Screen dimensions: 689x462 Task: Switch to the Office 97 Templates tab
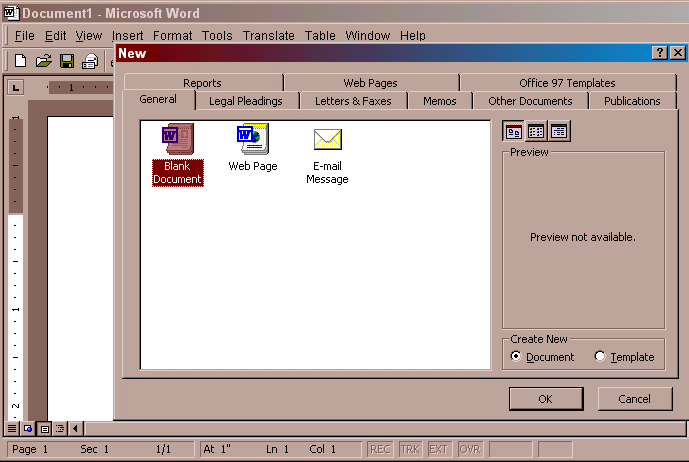(567, 83)
